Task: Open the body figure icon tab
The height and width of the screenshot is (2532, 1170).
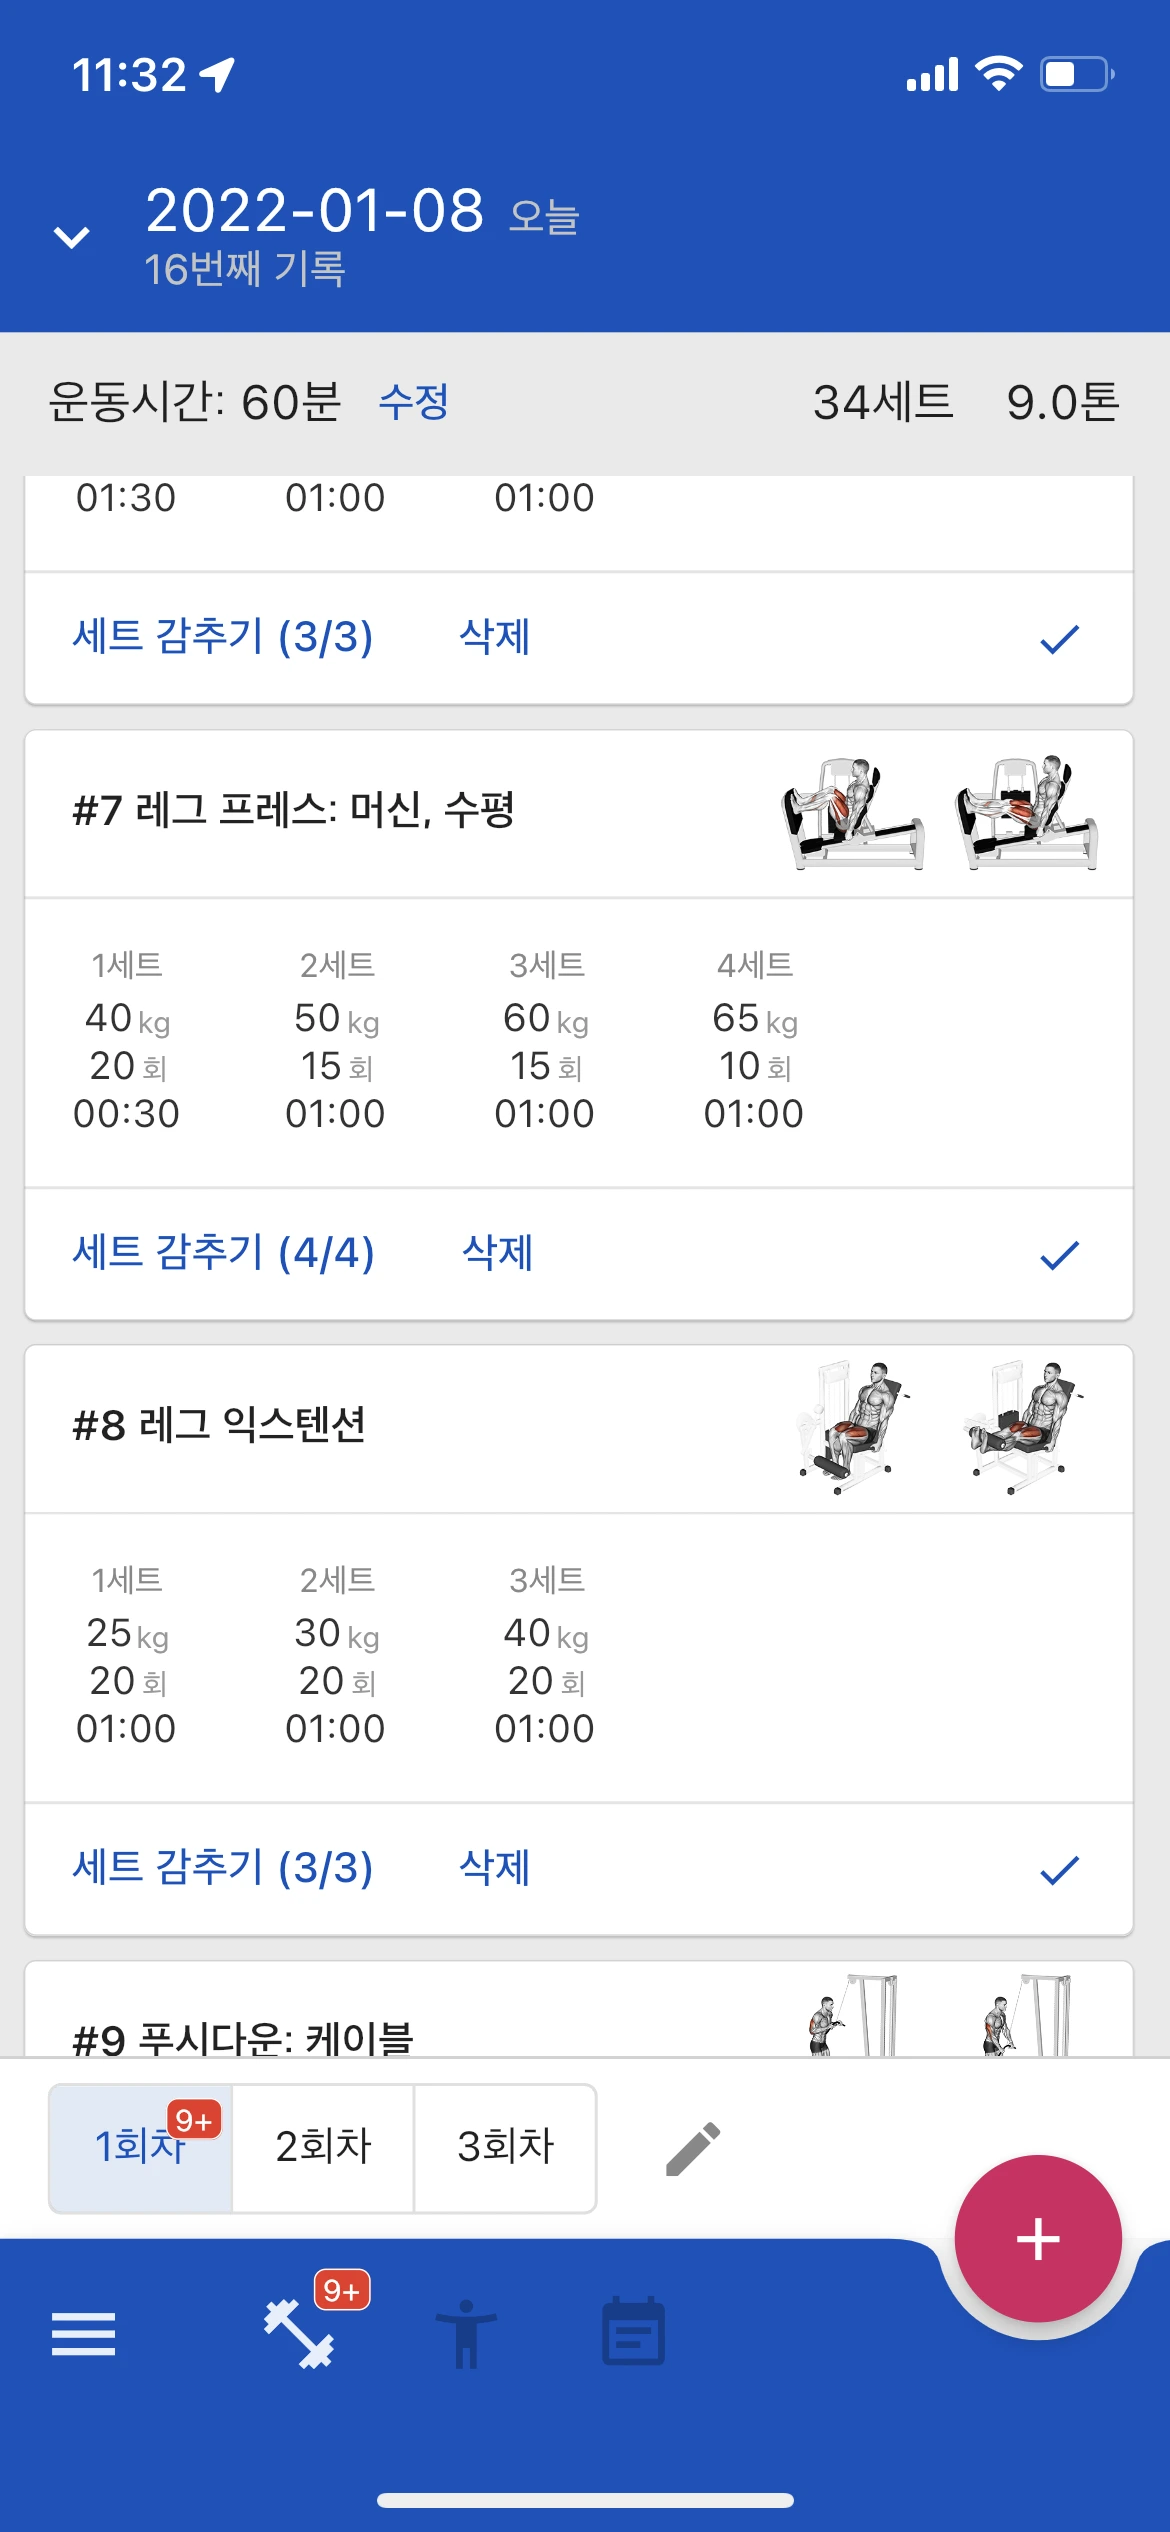Action: coord(466,2335)
